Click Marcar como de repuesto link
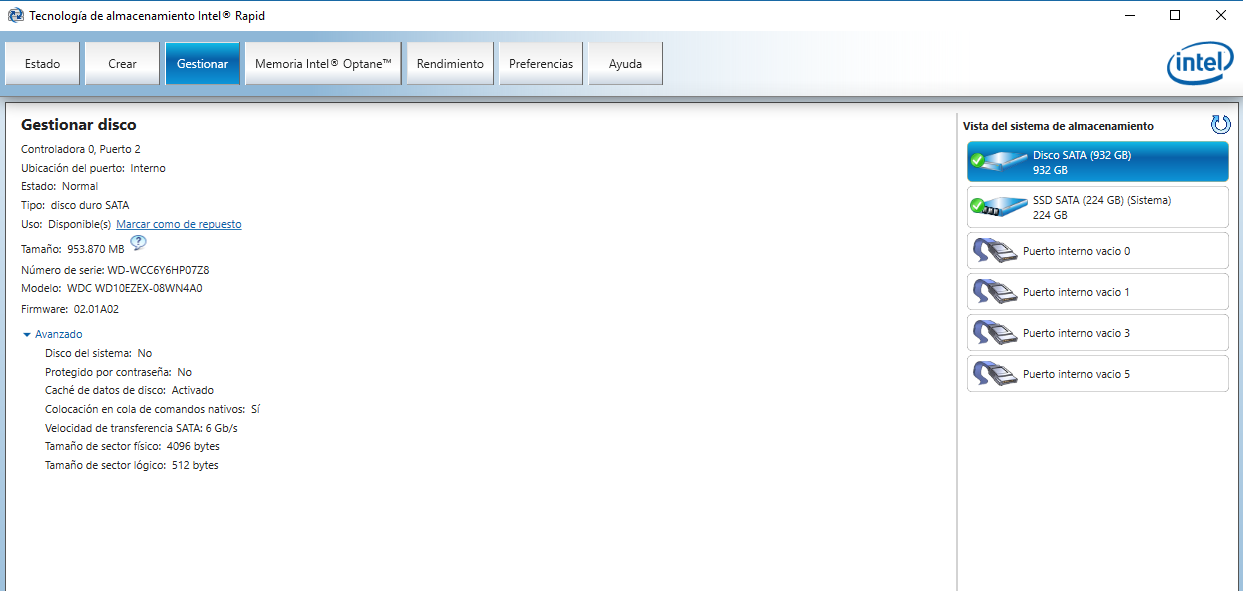Image resolution: width=1243 pixels, height=591 pixels. (x=179, y=224)
